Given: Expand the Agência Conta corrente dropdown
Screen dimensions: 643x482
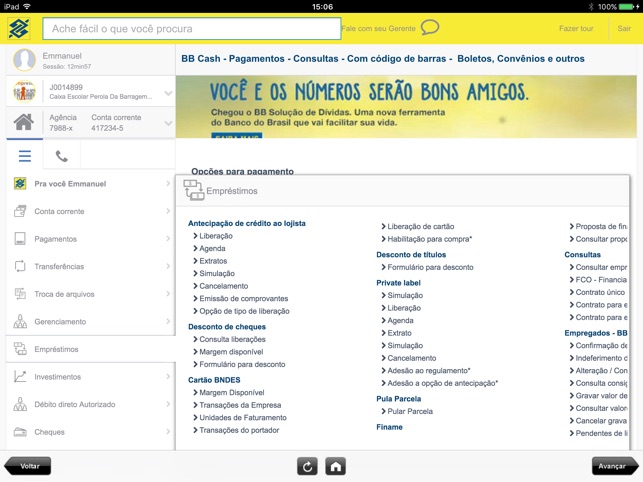Looking at the screenshot, I should tap(168, 123).
